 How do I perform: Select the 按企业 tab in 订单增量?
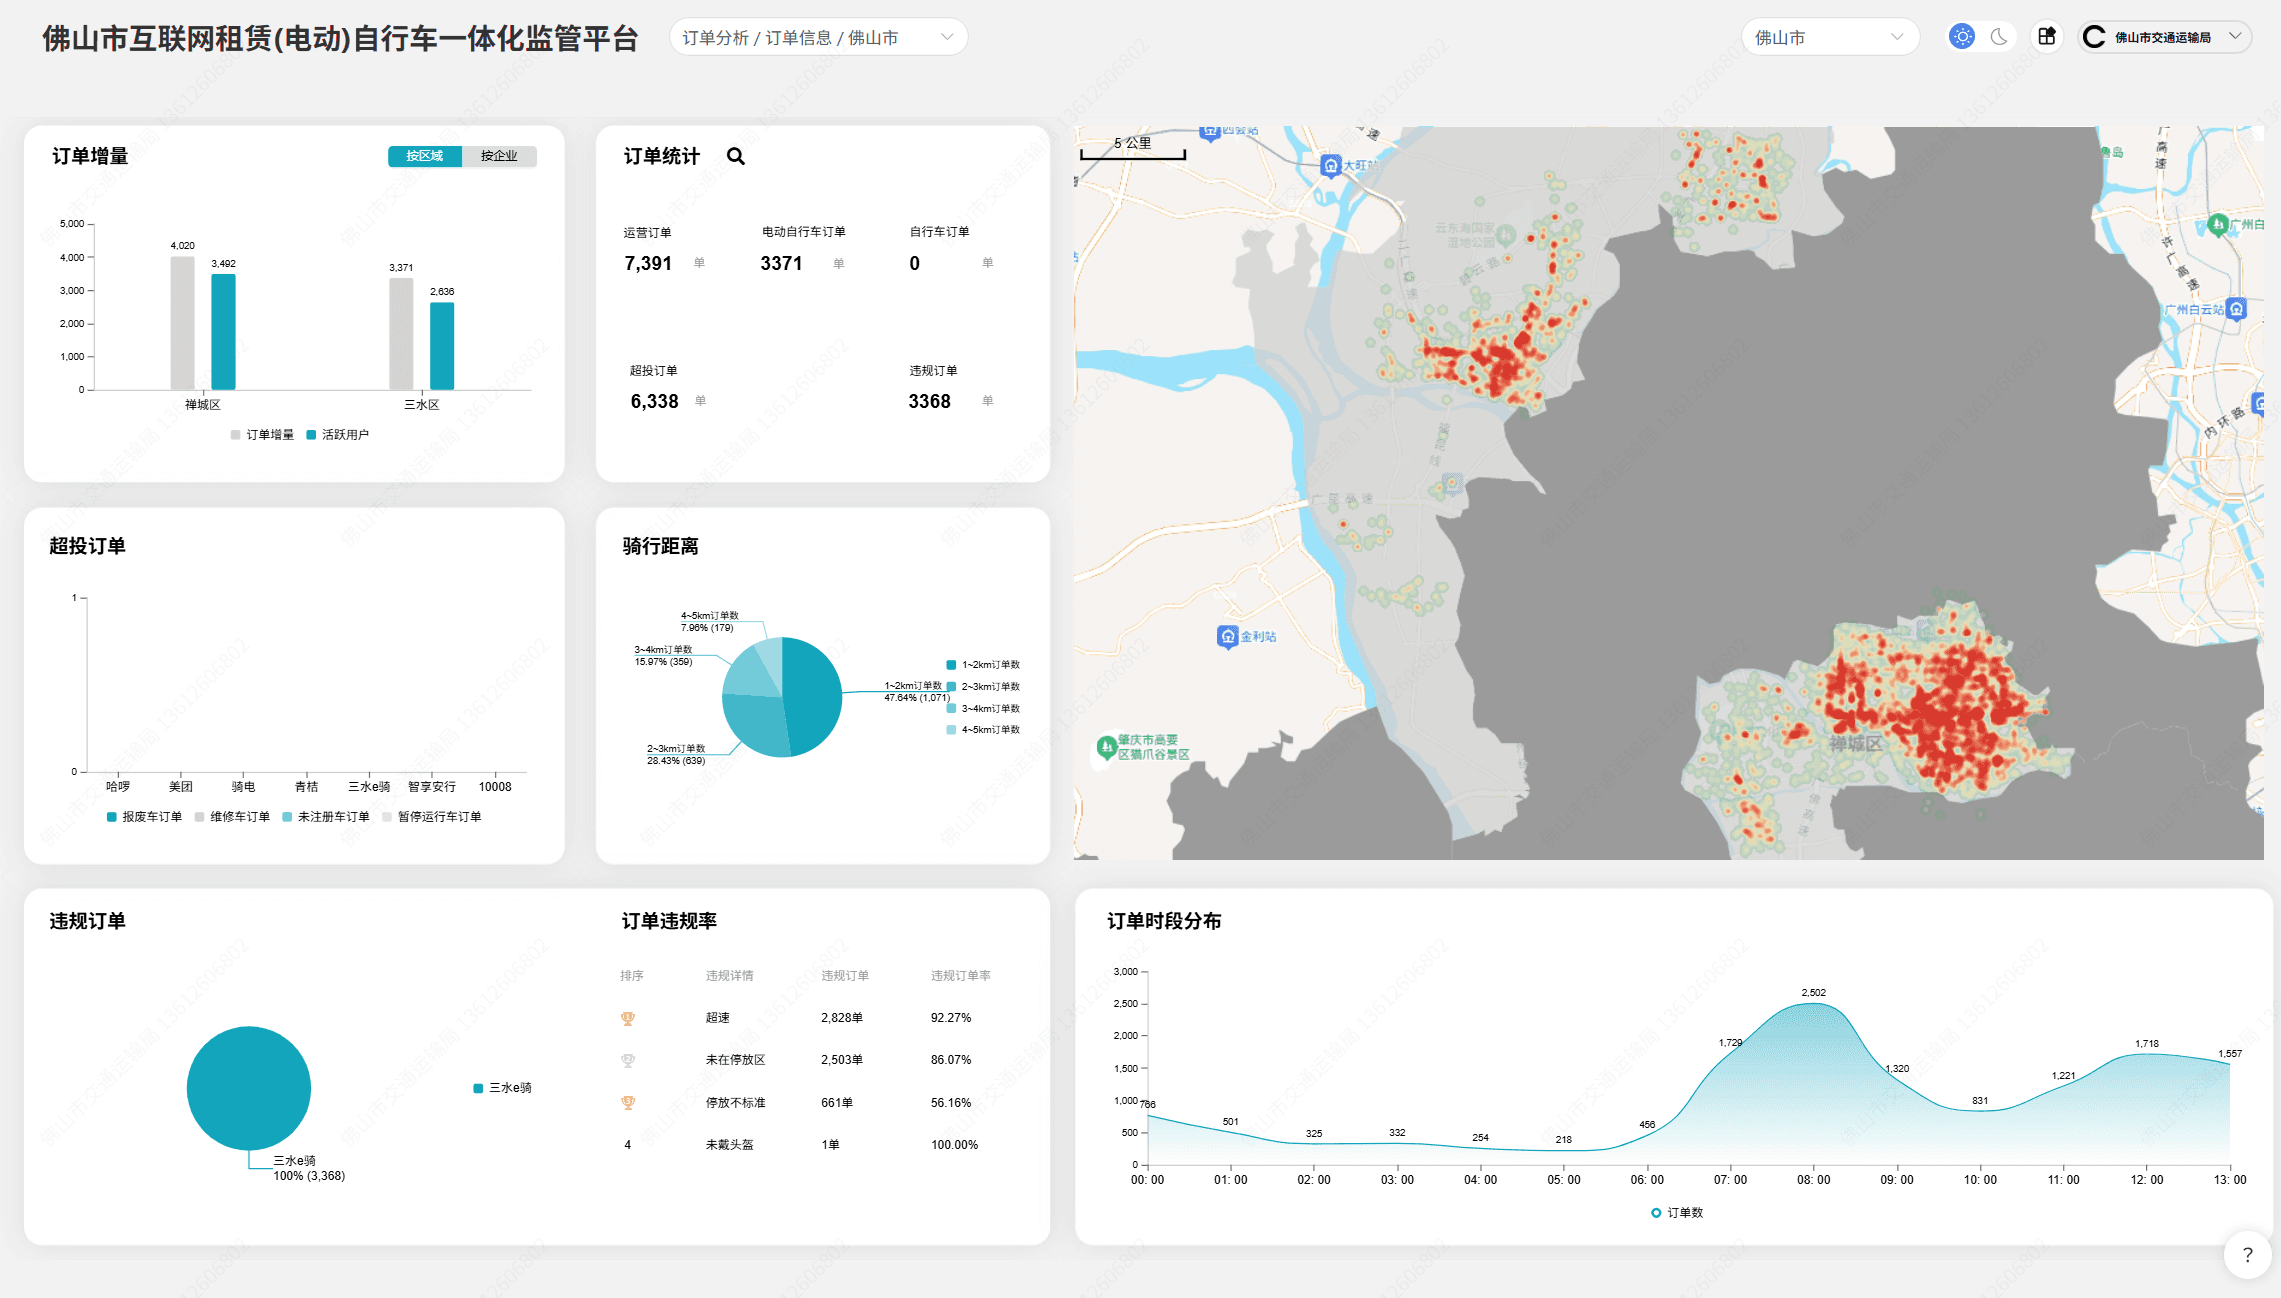(499, 156)
